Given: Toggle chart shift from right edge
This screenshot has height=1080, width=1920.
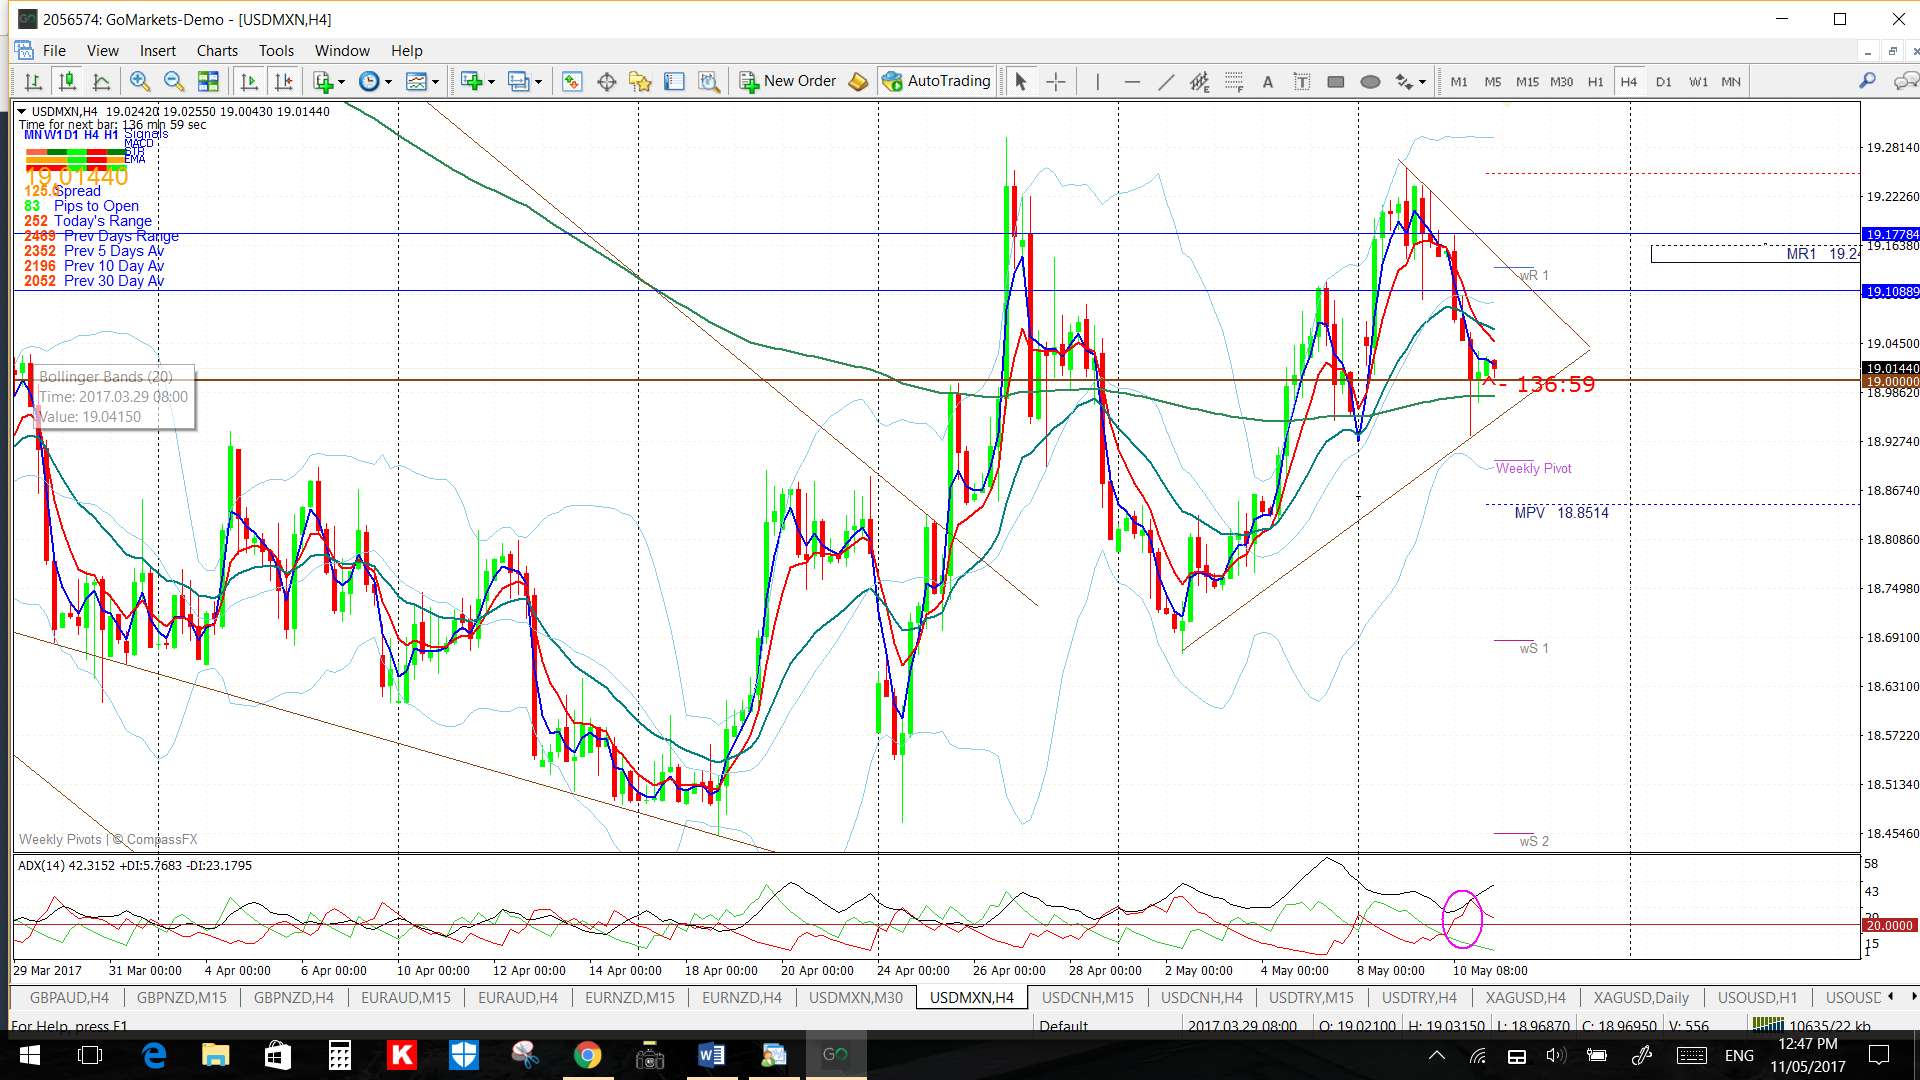Looking at the screenshot, I should click(284, 82).
